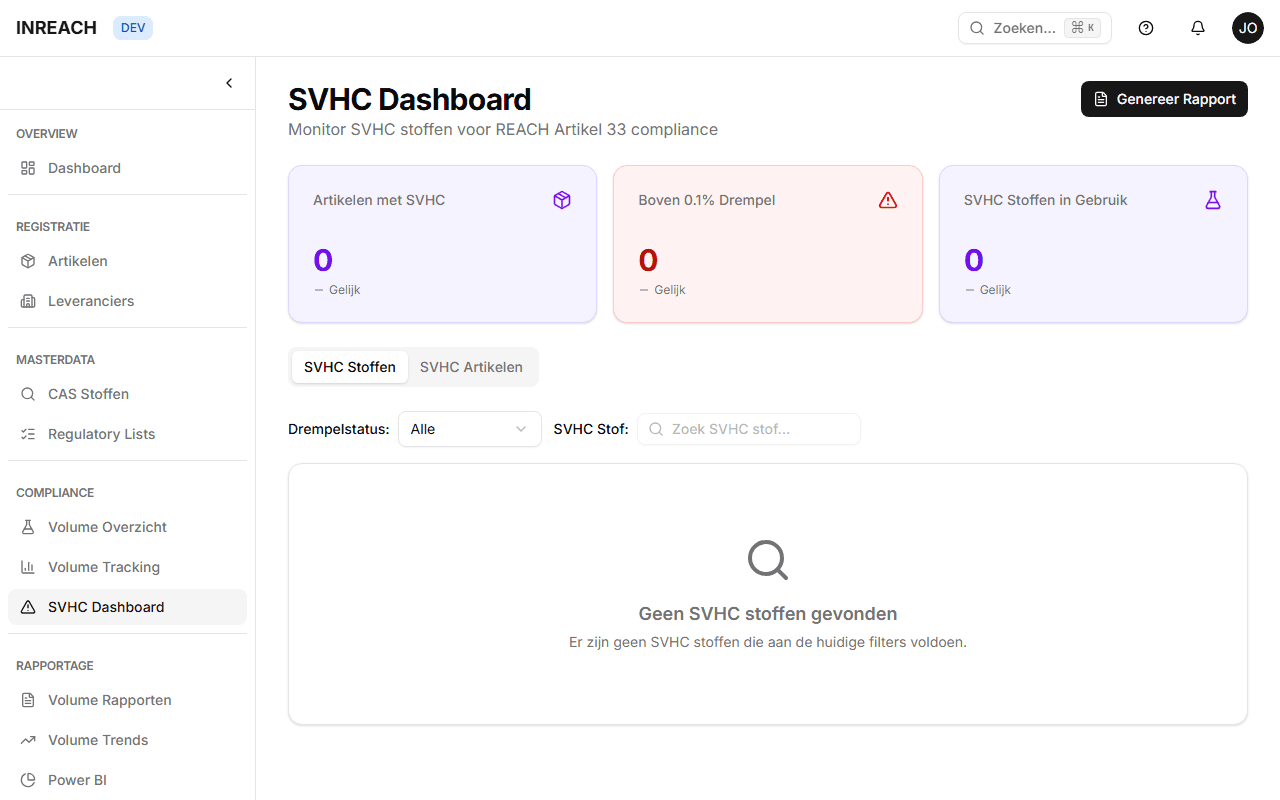This screenshot has width=1280, height=800.
Task: Click the package icon on Artikelen met SVHC card
Action: point(562,200)
